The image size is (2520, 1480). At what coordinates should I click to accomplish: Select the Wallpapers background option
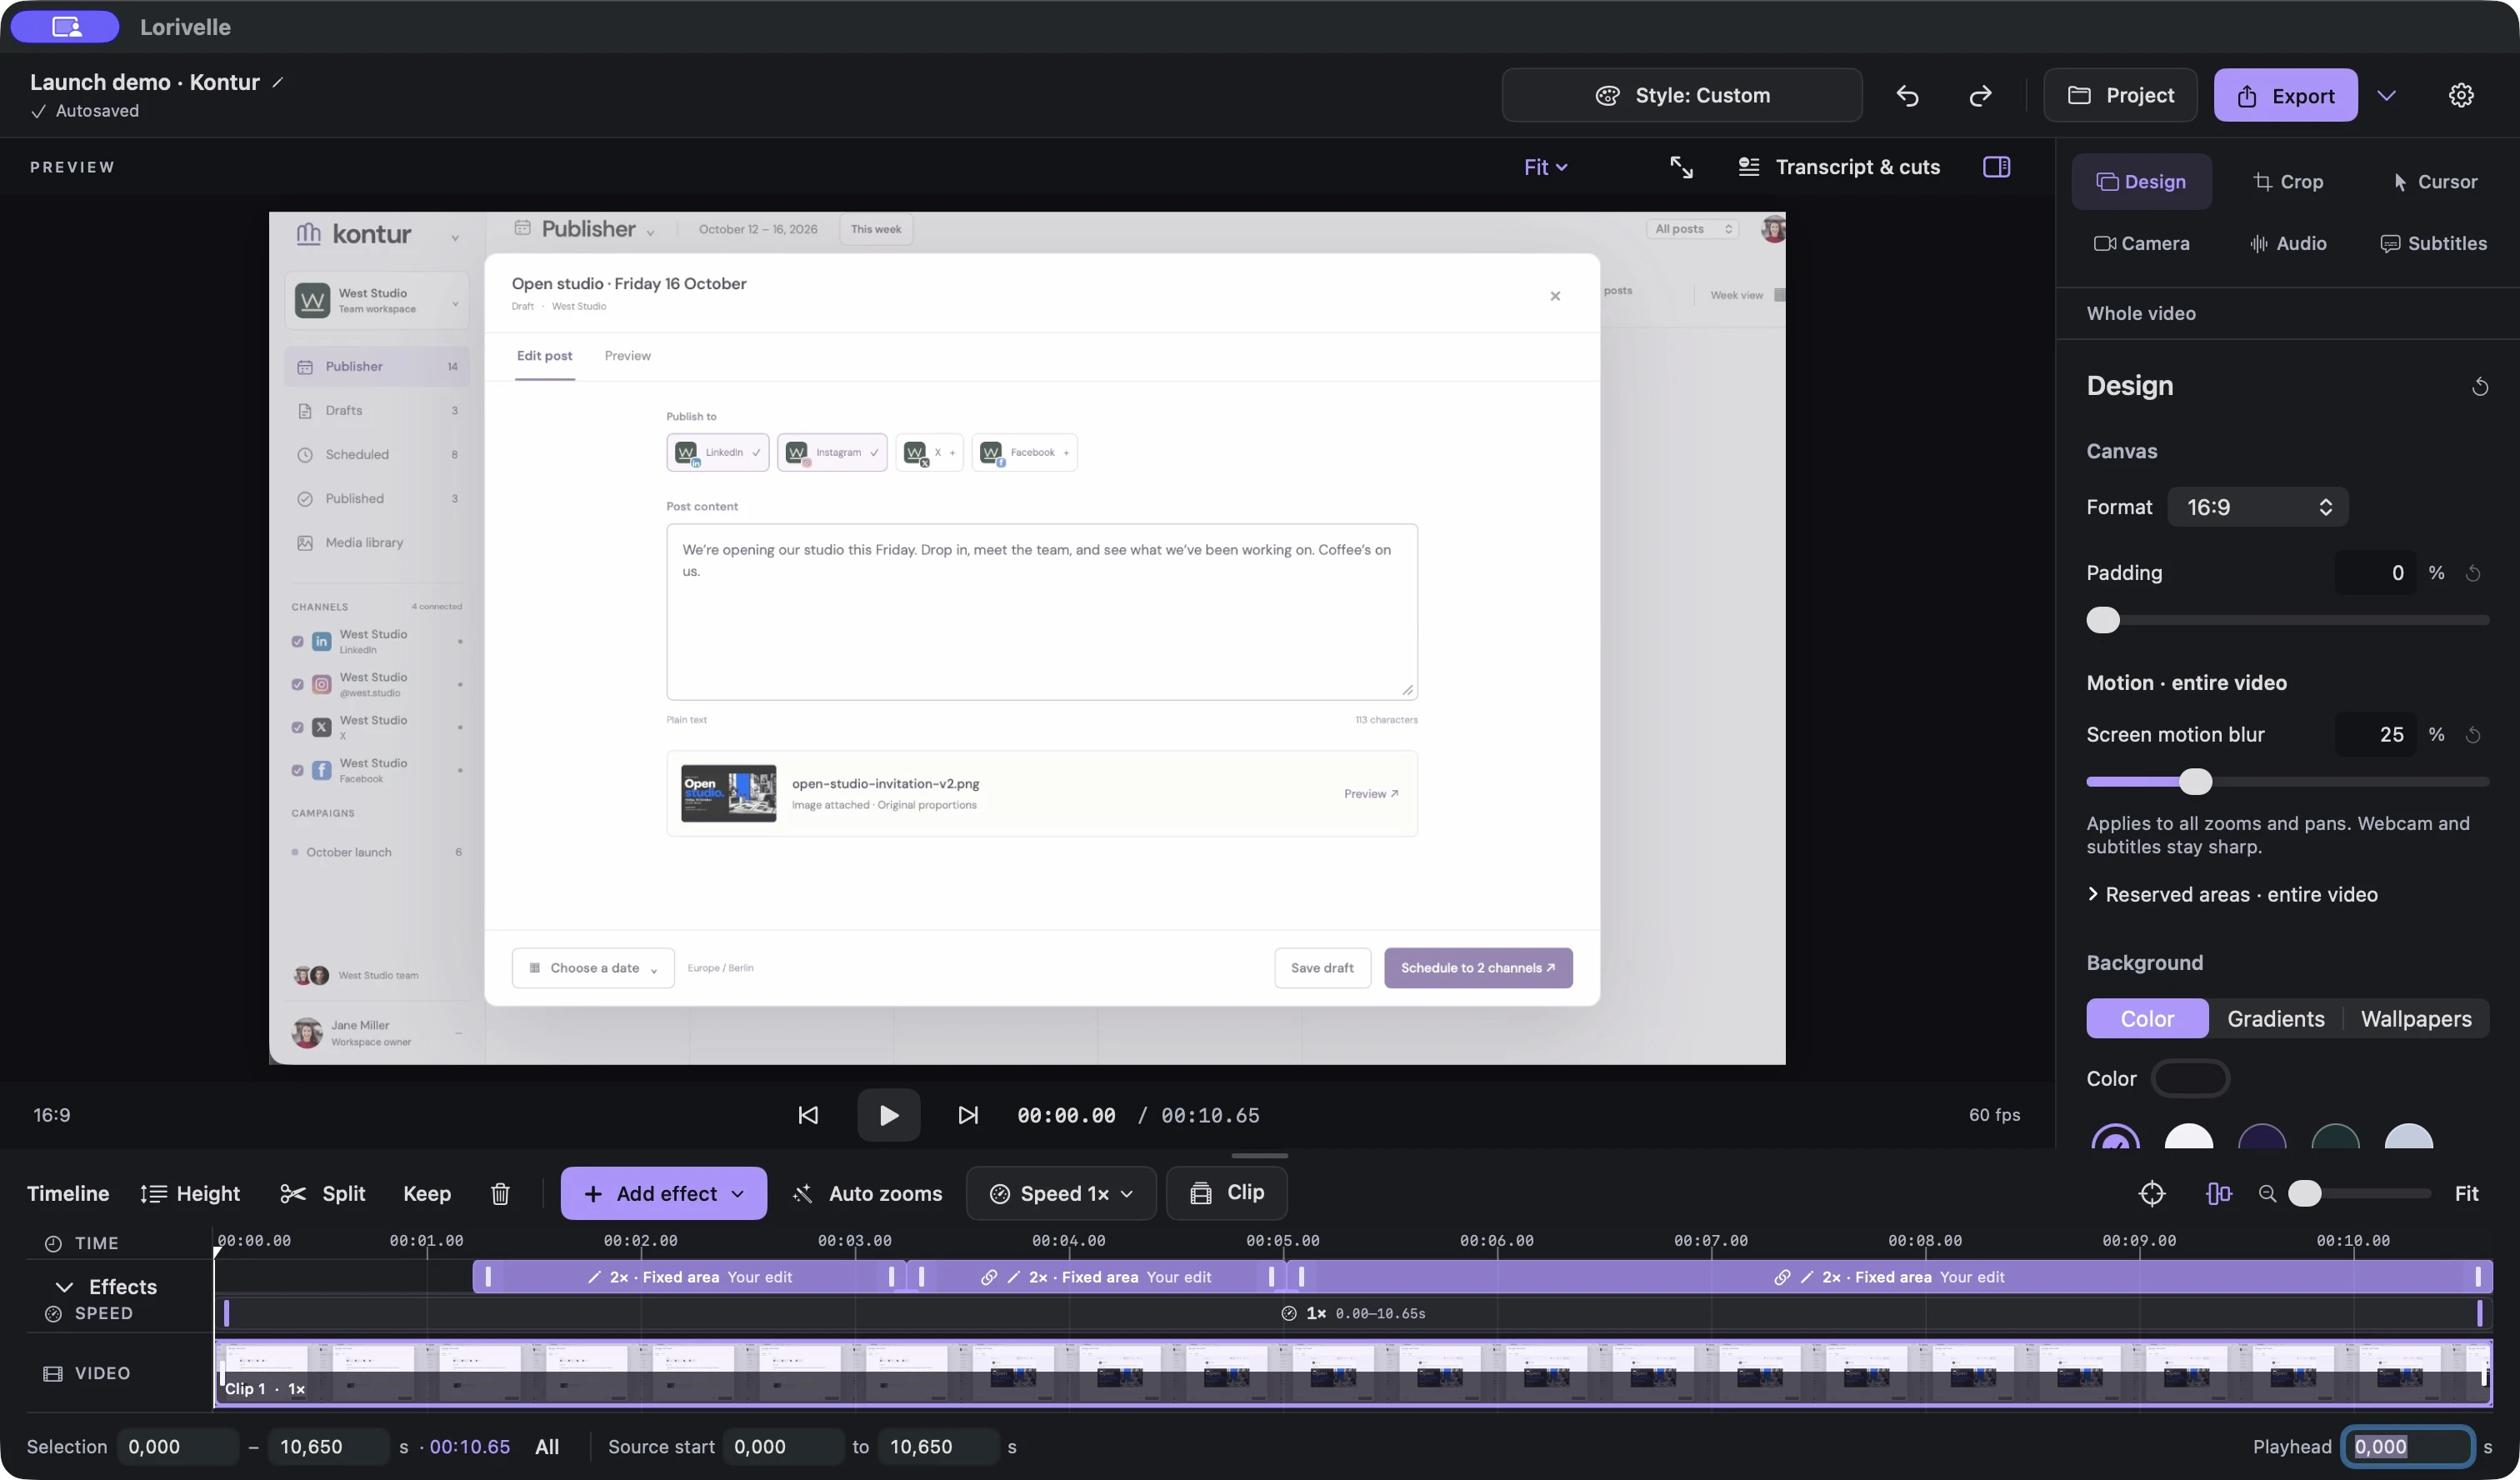[x=2416, y=1018]
